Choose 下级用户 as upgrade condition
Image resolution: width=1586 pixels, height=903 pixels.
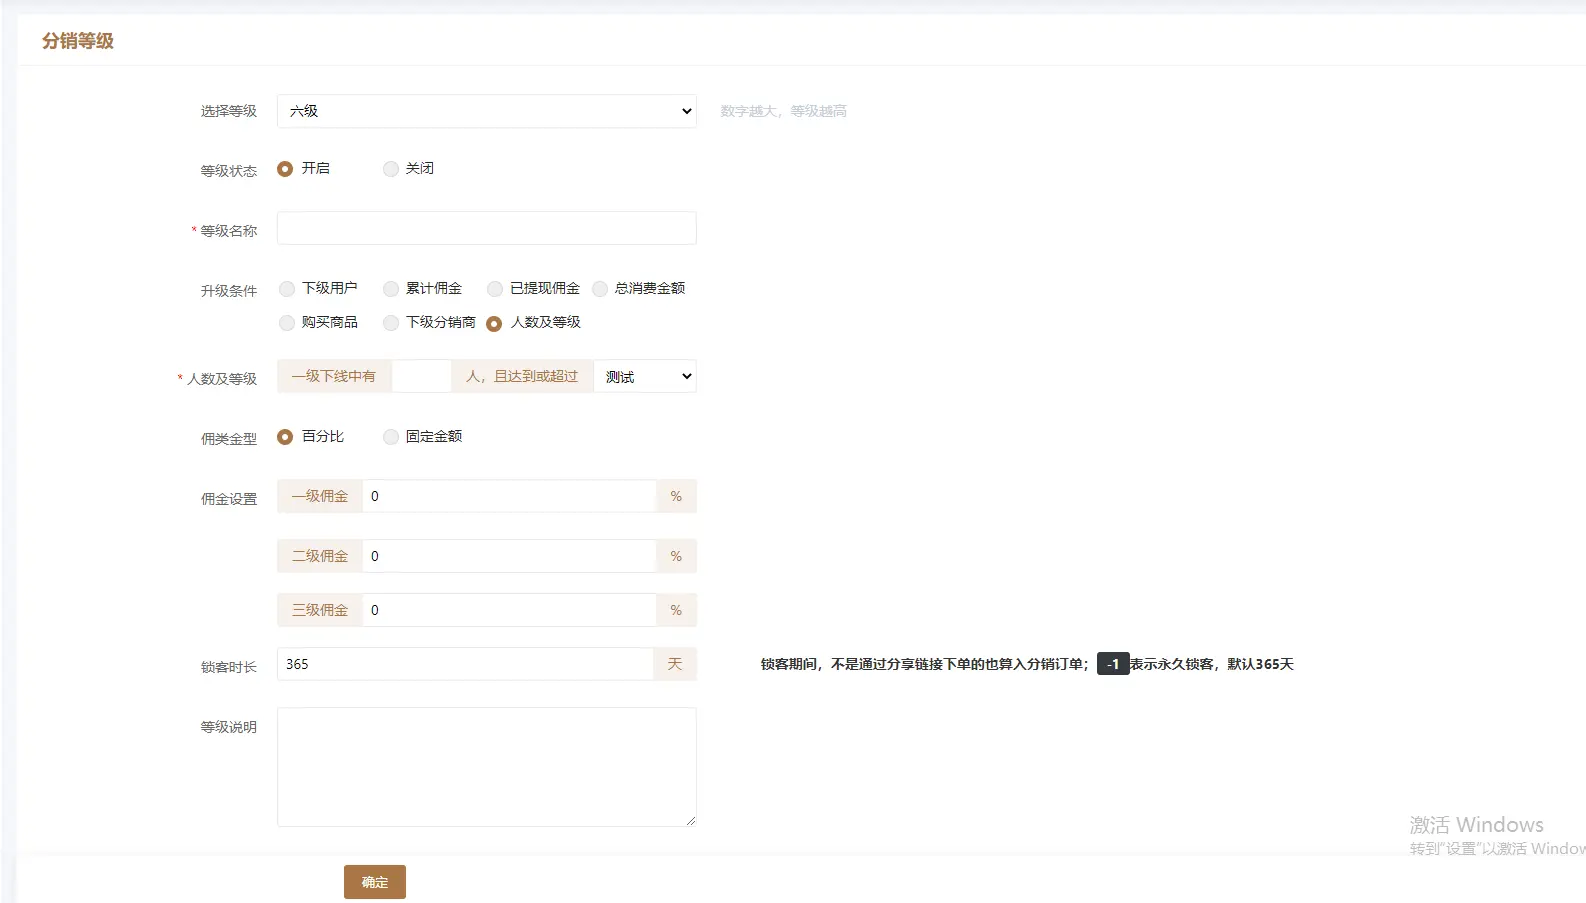pyautogui.click(x=287, y=289)
